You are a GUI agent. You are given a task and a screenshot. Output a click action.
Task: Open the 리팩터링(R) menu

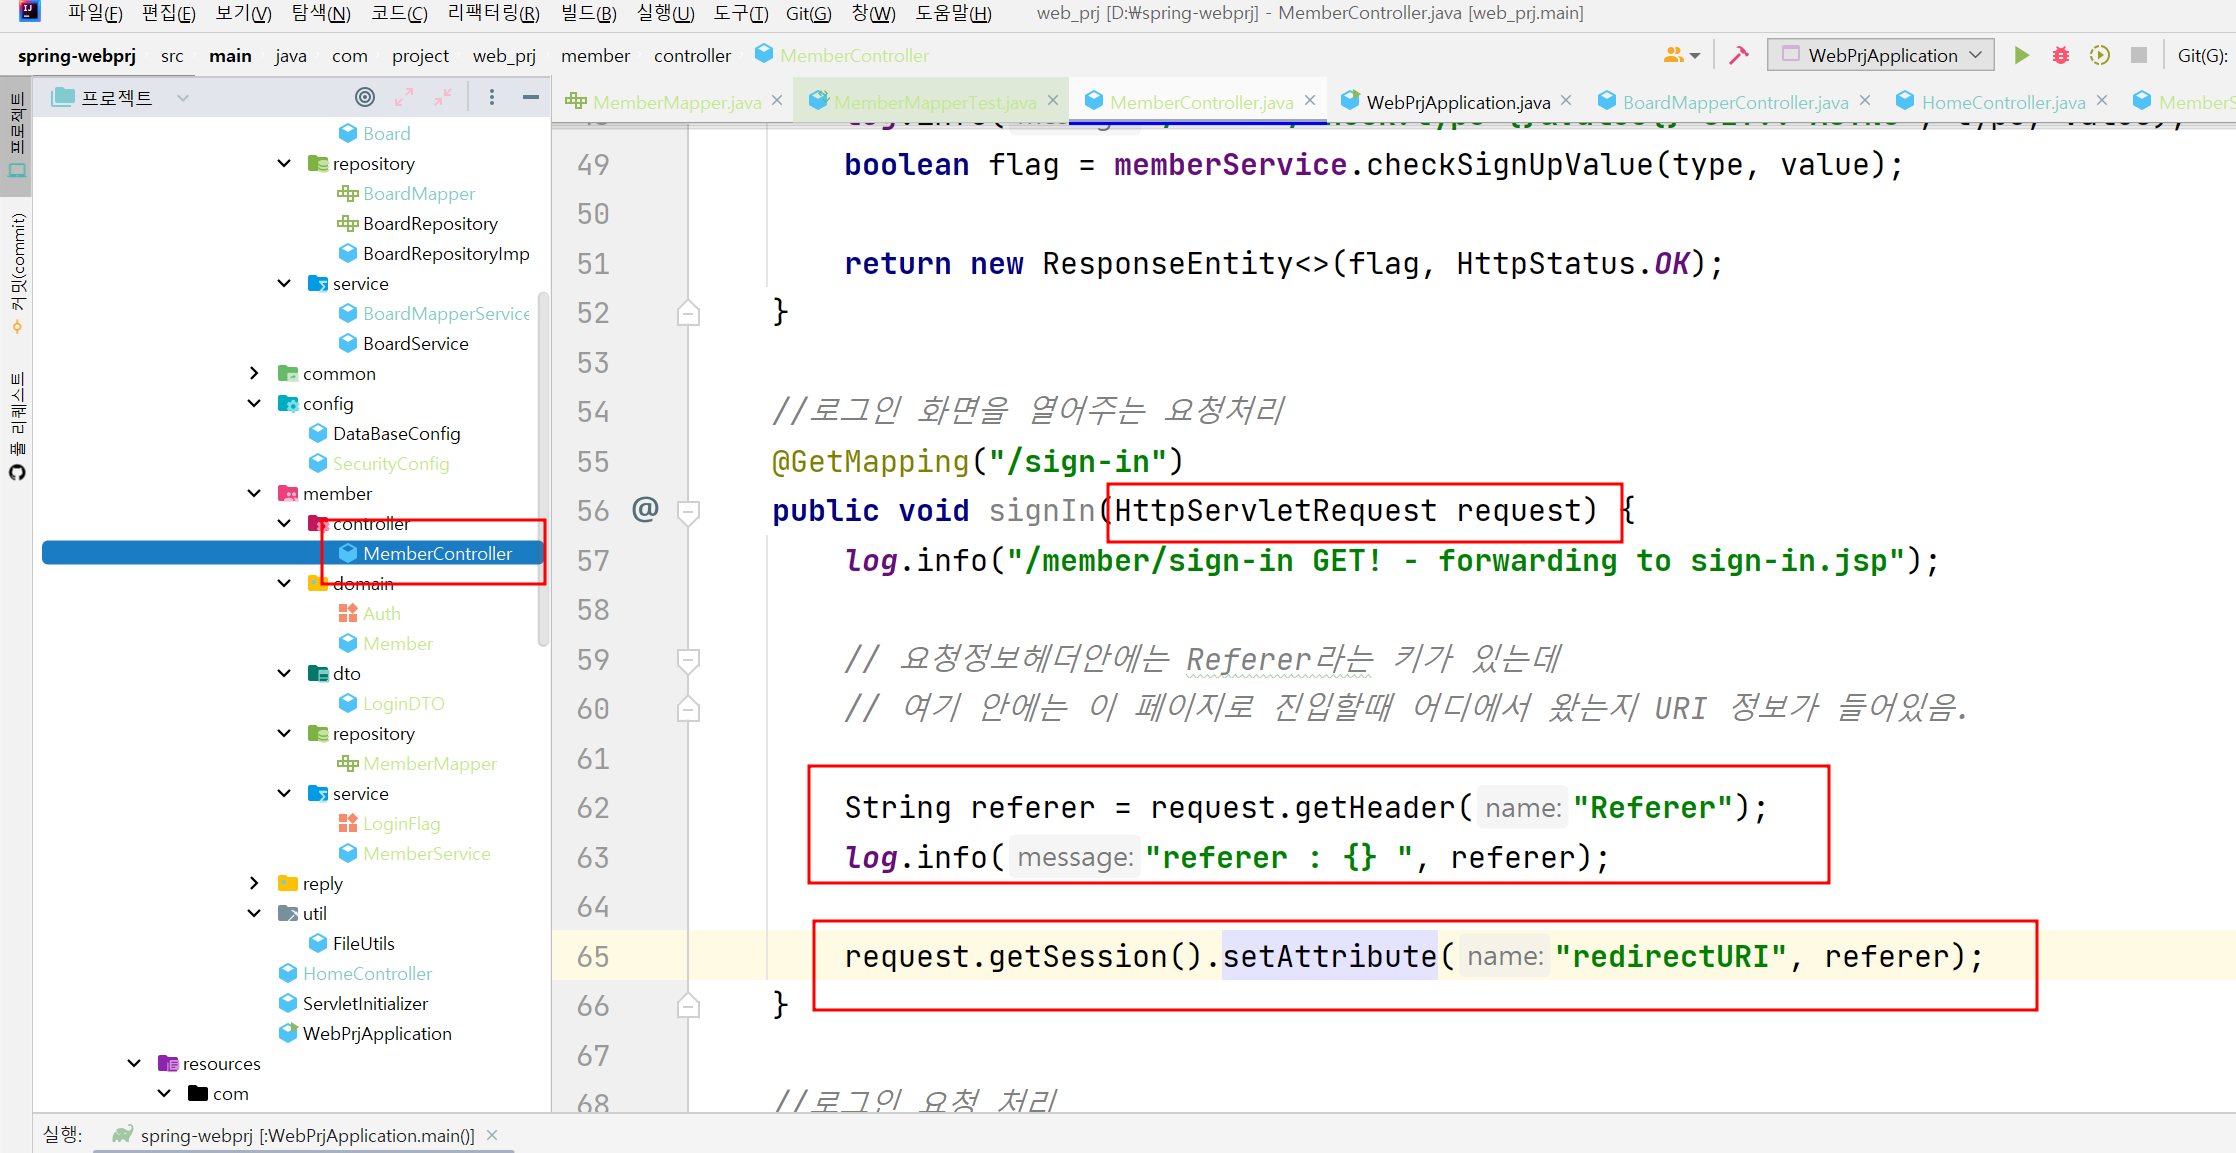tap(494, 13)
